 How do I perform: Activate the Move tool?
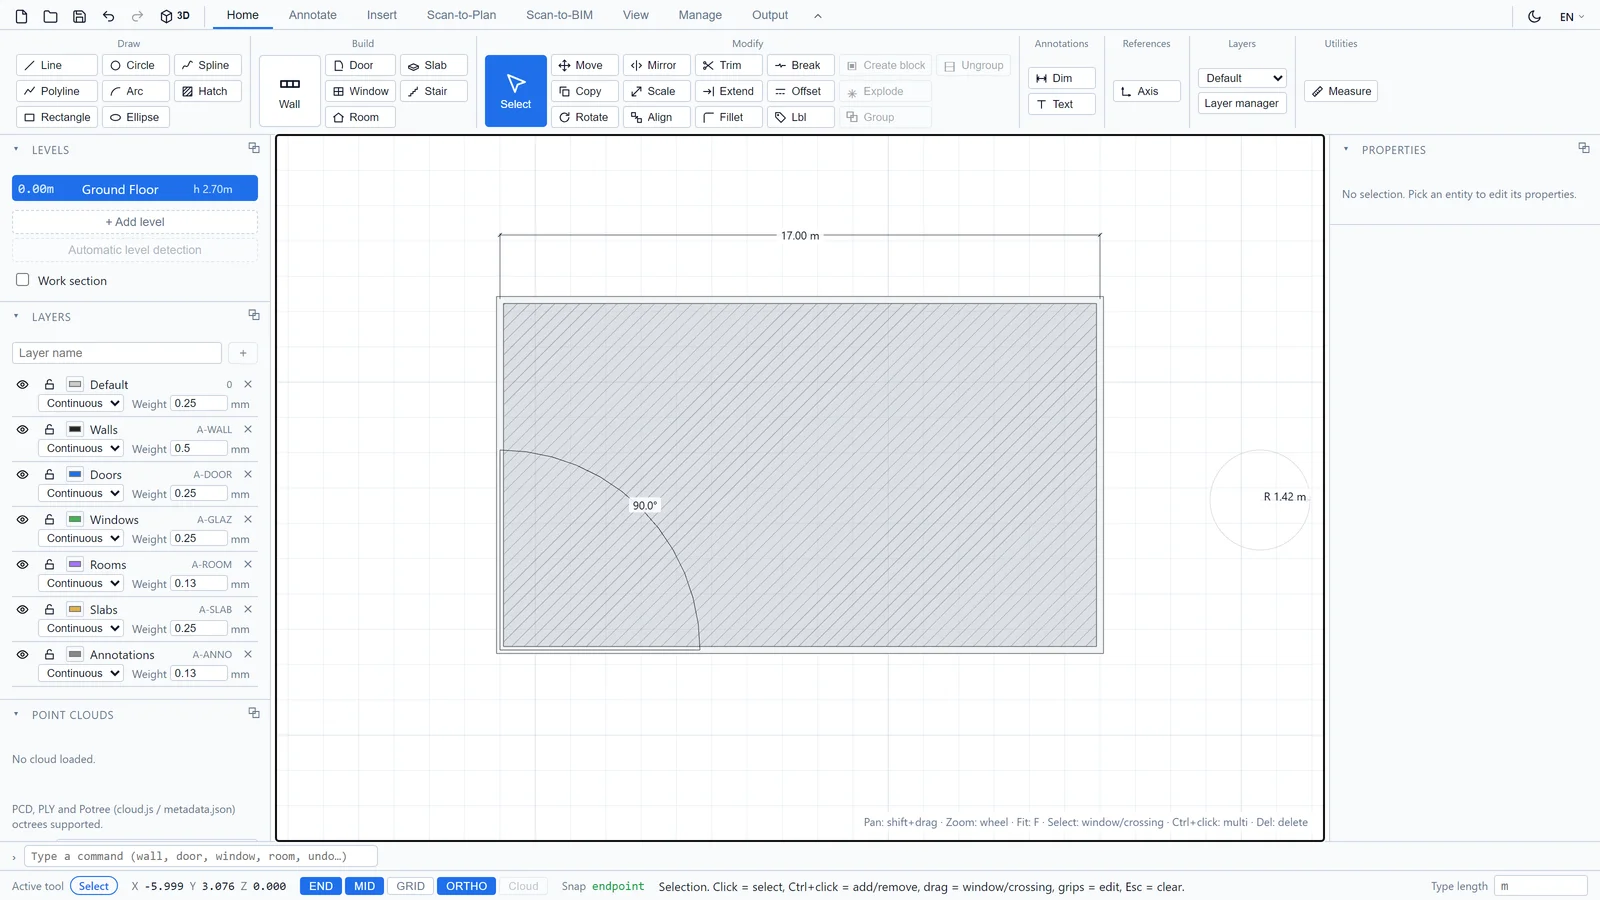coord(585,65)
